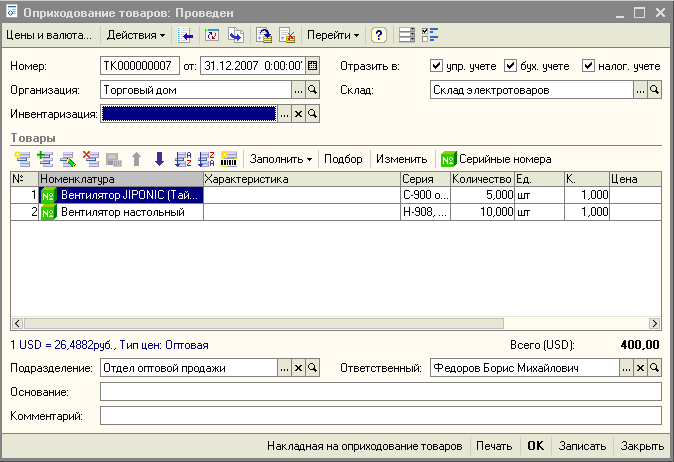Click the Цены и валюта menu button
Viewport: 674px width, 462px height.
click(x=48, y=35)
